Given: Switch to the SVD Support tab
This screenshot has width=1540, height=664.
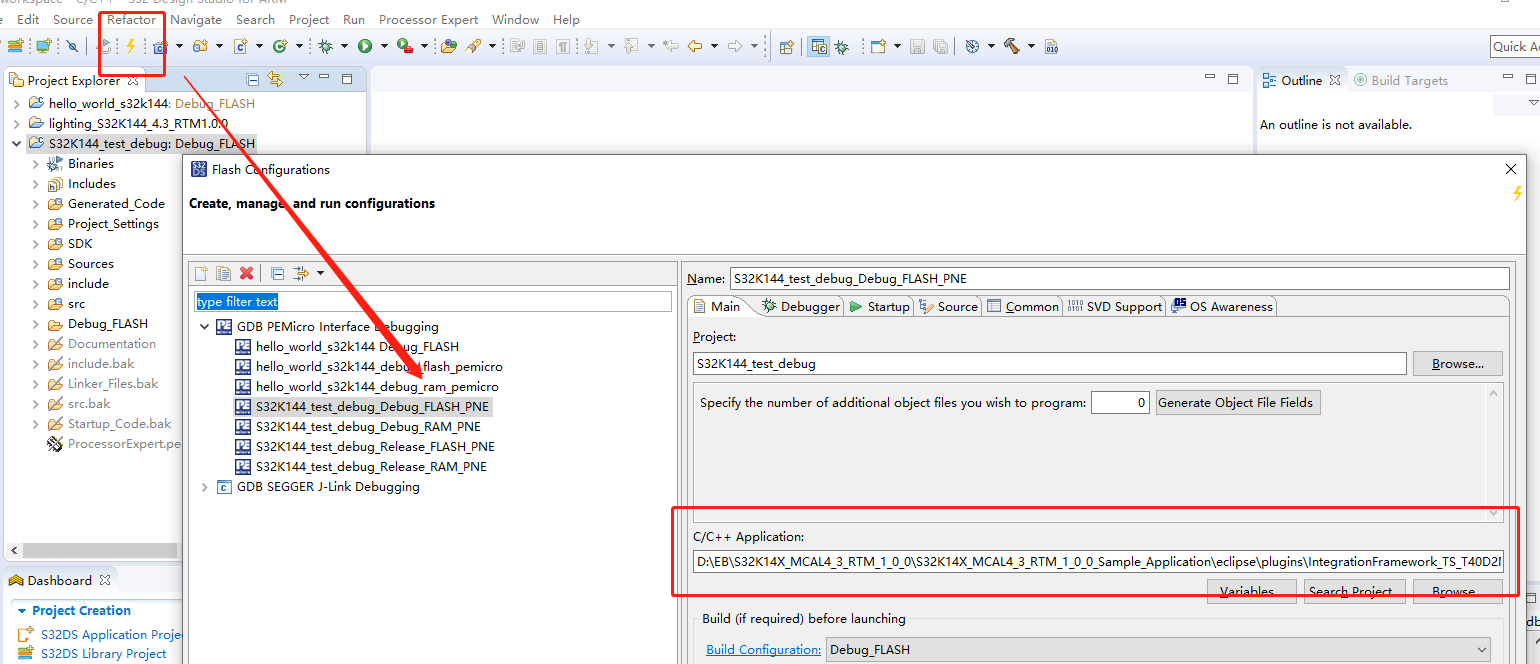Looking at the screenshot, I should click(x=1114, y=307).
